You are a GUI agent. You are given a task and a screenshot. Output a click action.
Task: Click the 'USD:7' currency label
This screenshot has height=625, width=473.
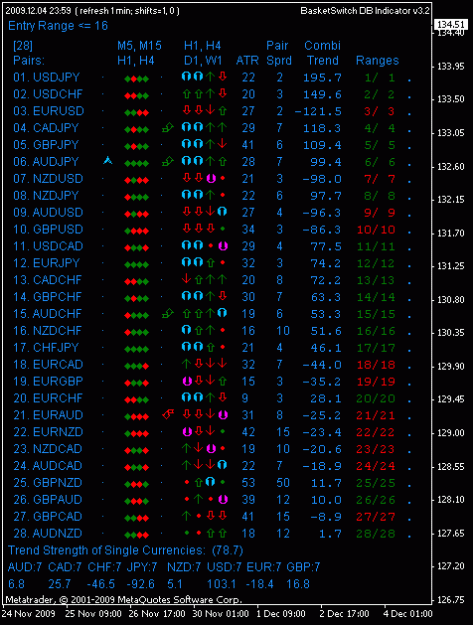click(x=224, y=567)
